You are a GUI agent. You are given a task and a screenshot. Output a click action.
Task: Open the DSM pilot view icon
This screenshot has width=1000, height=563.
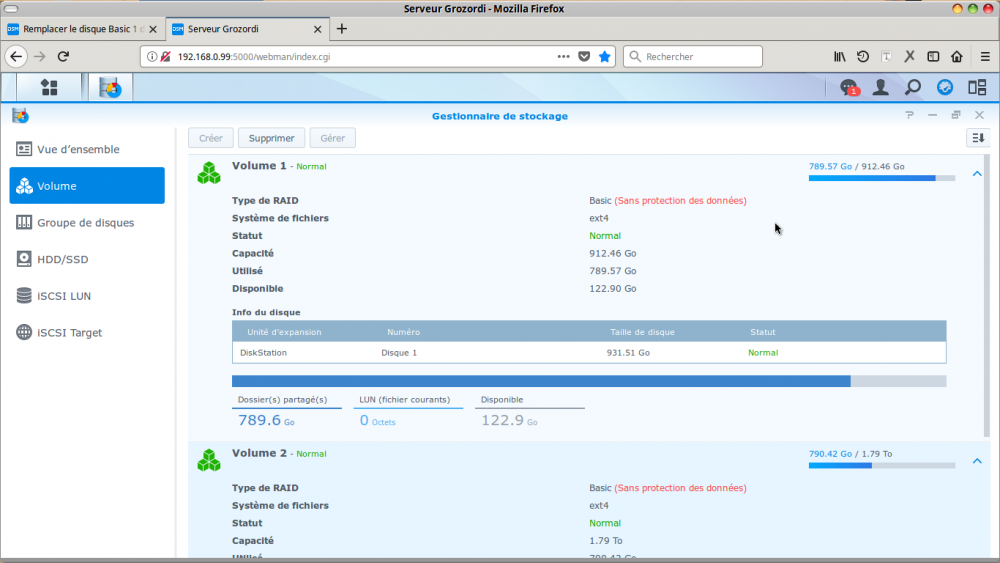click(x=977, y=87)
